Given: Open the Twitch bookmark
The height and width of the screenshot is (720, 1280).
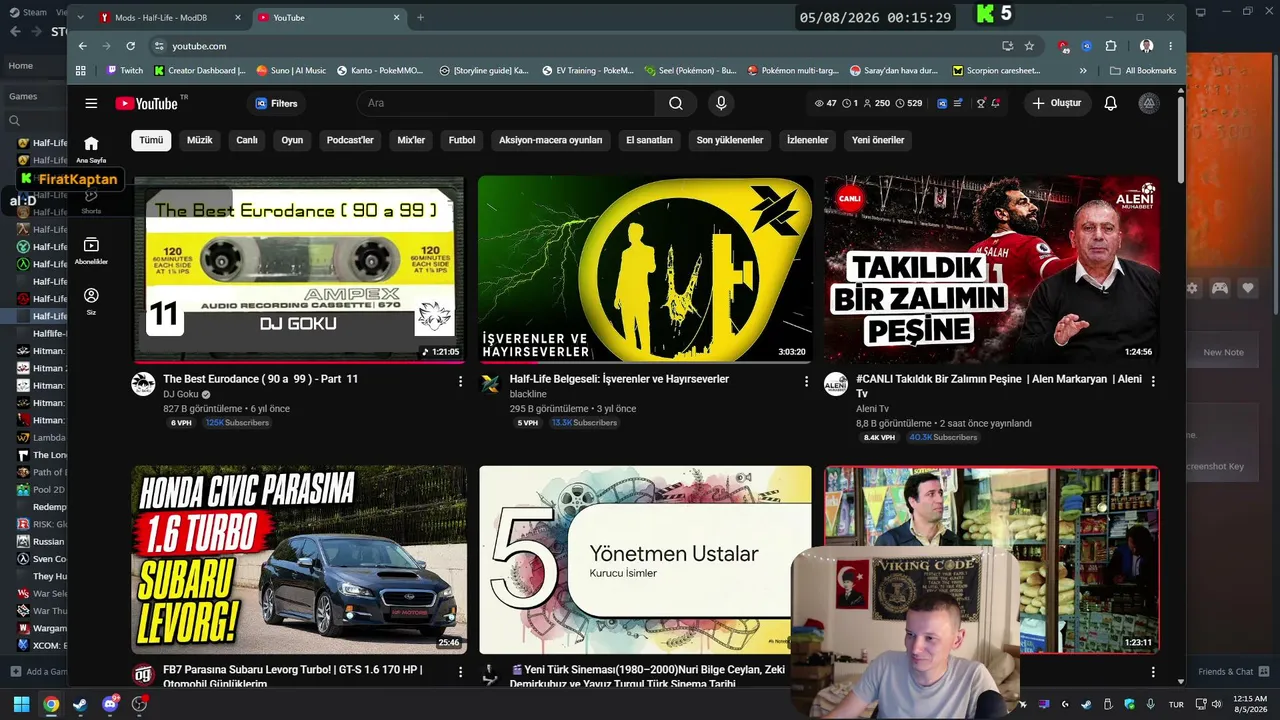Looking at the screenshot, I should [125, 71].
